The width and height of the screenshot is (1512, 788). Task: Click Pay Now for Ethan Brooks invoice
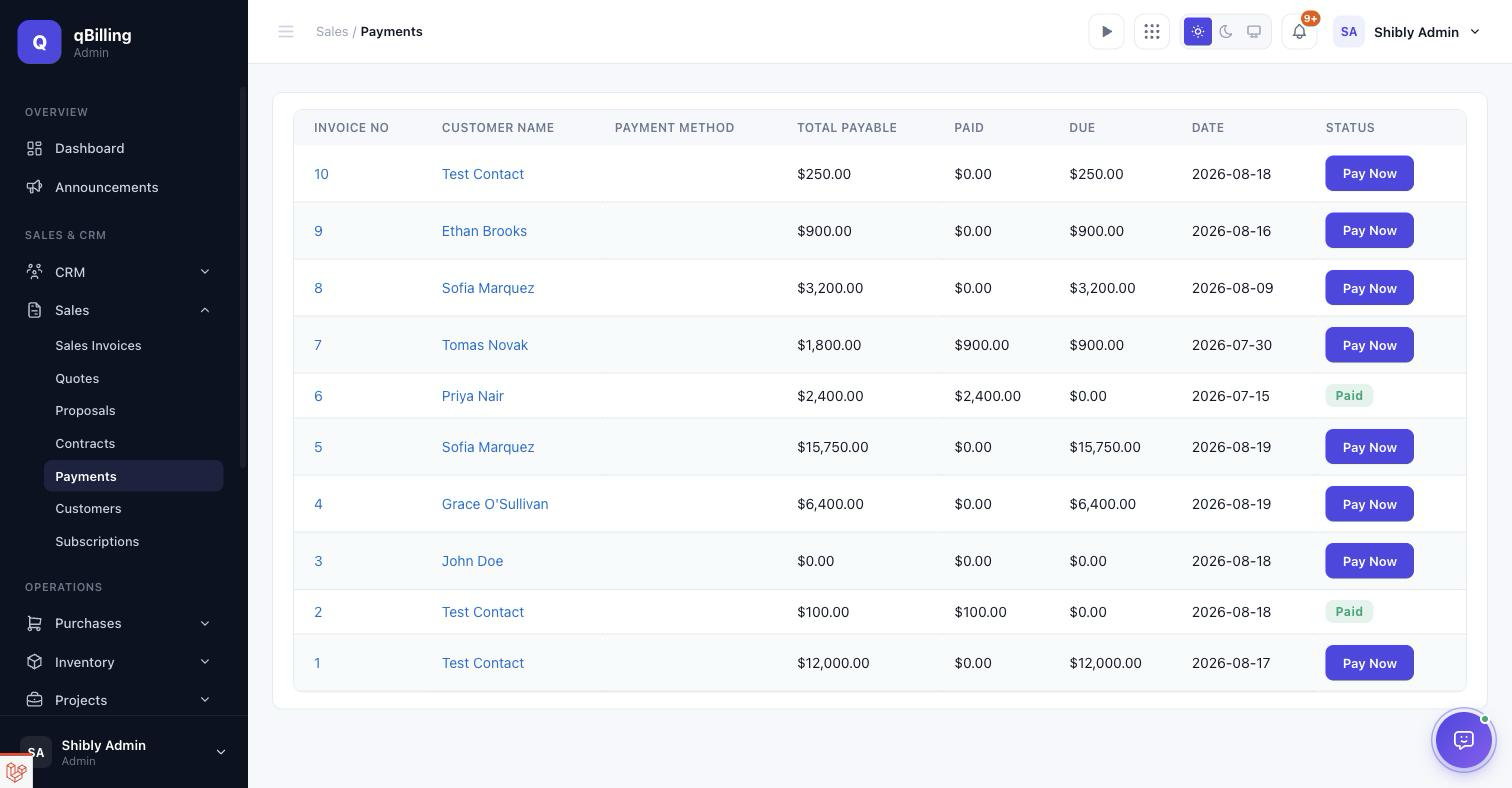[1369, 231]
